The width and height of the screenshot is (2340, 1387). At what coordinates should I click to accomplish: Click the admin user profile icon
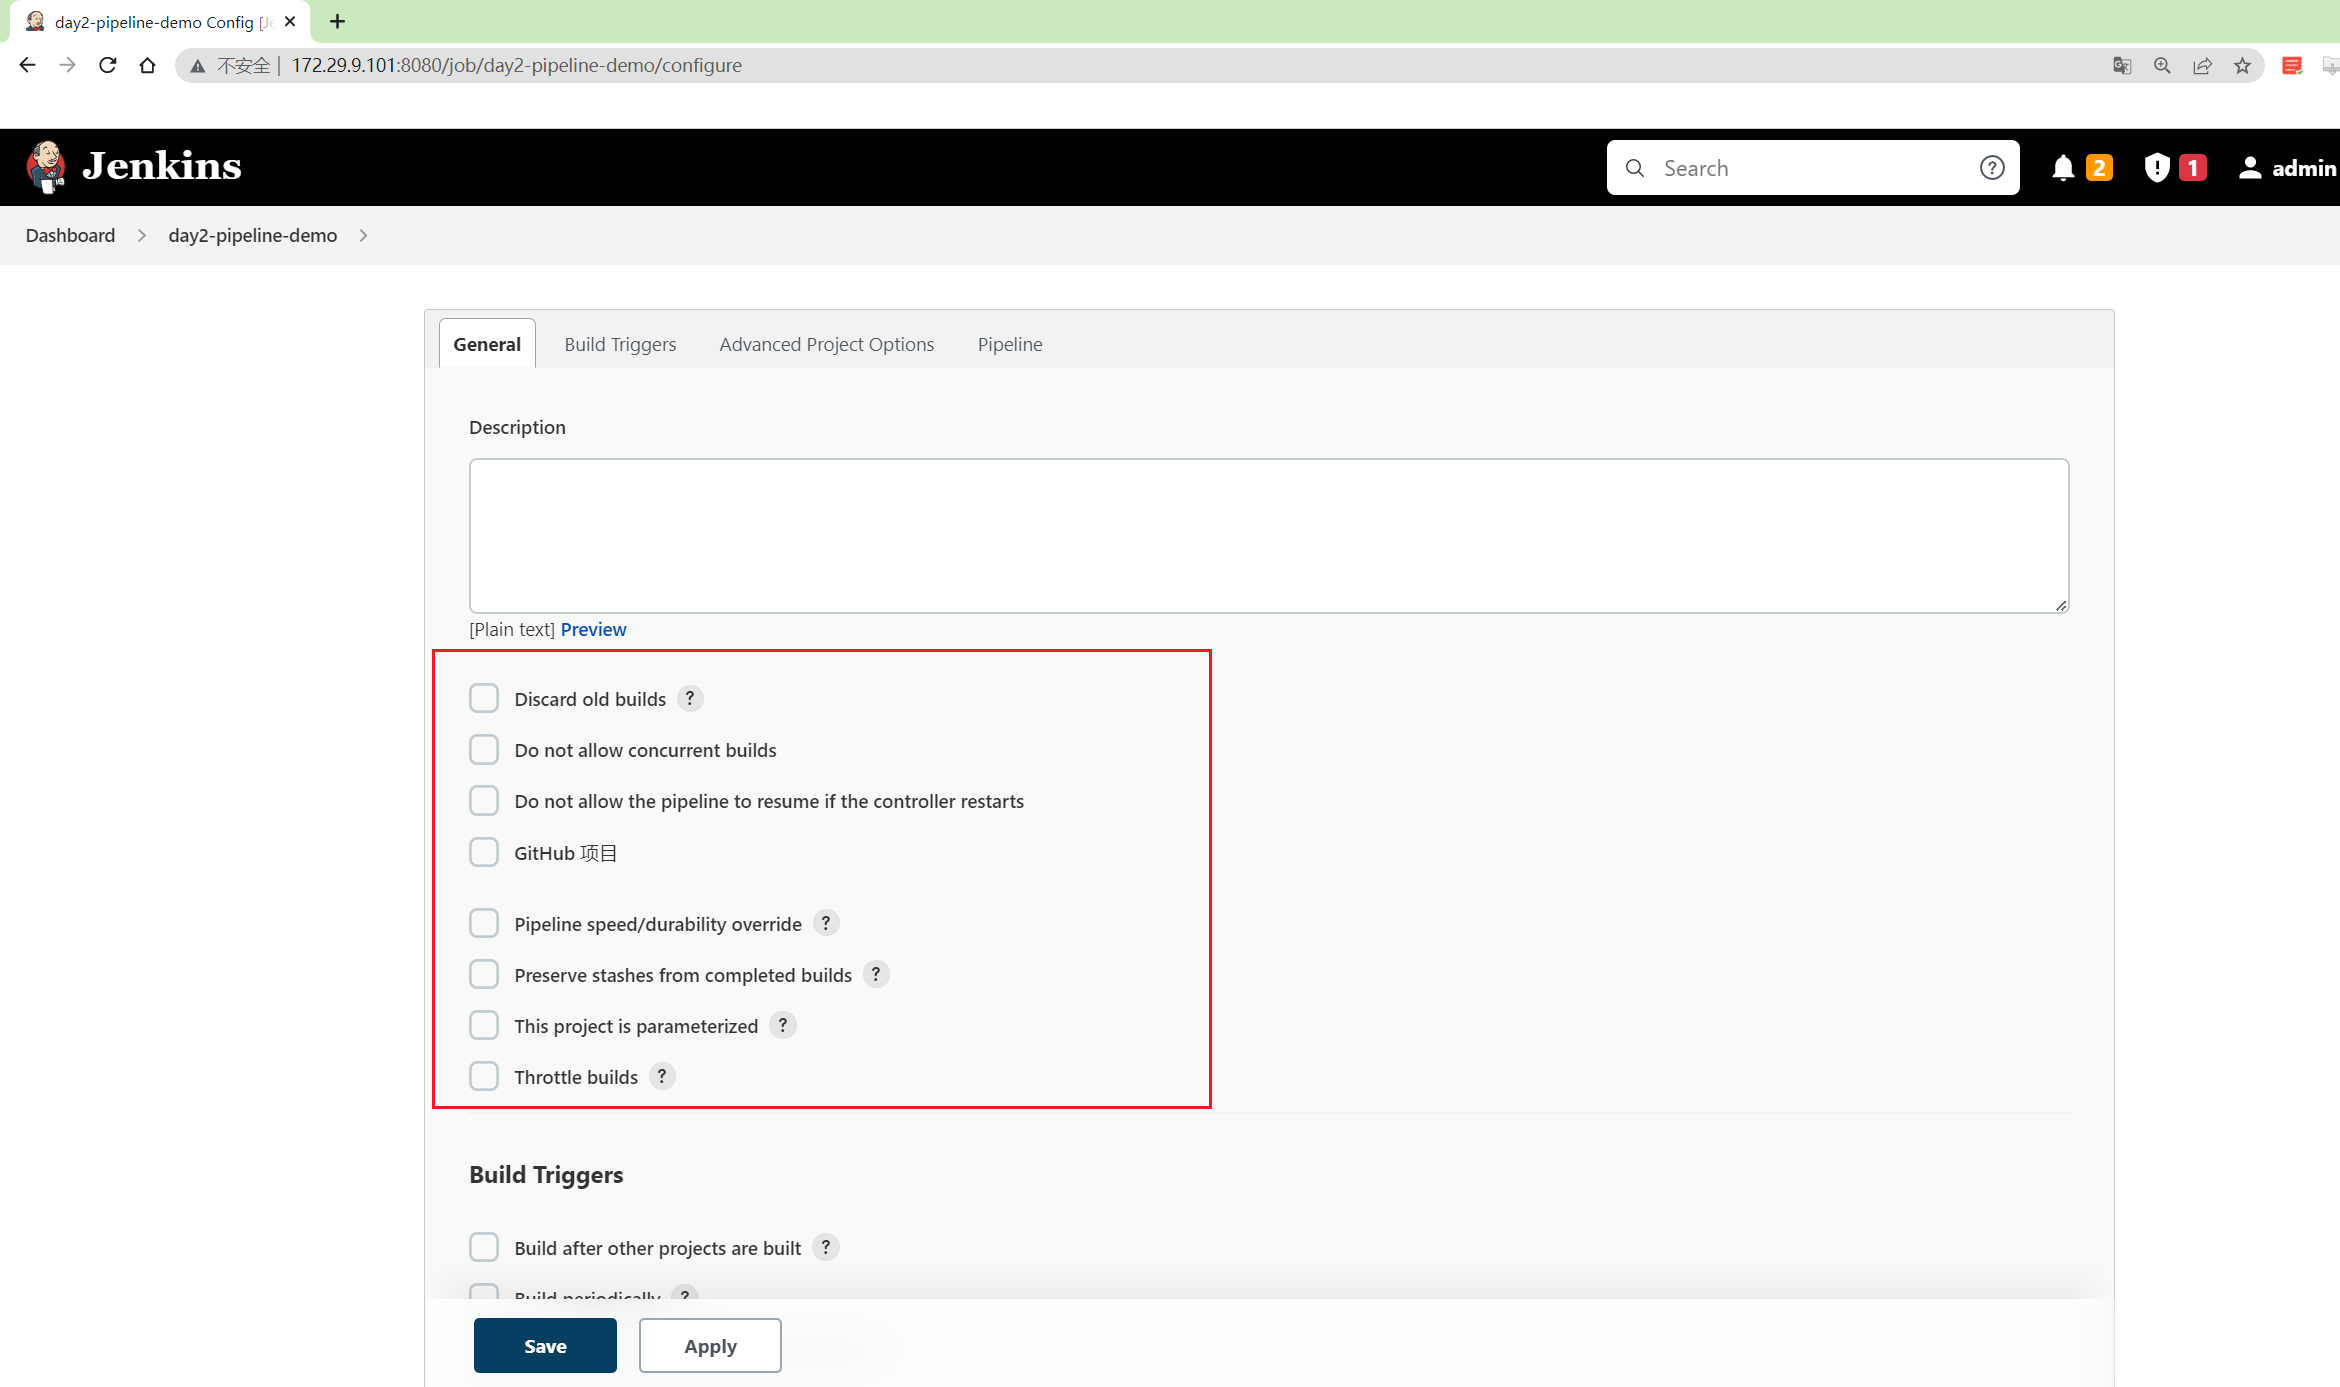[x=2251, y=167]
